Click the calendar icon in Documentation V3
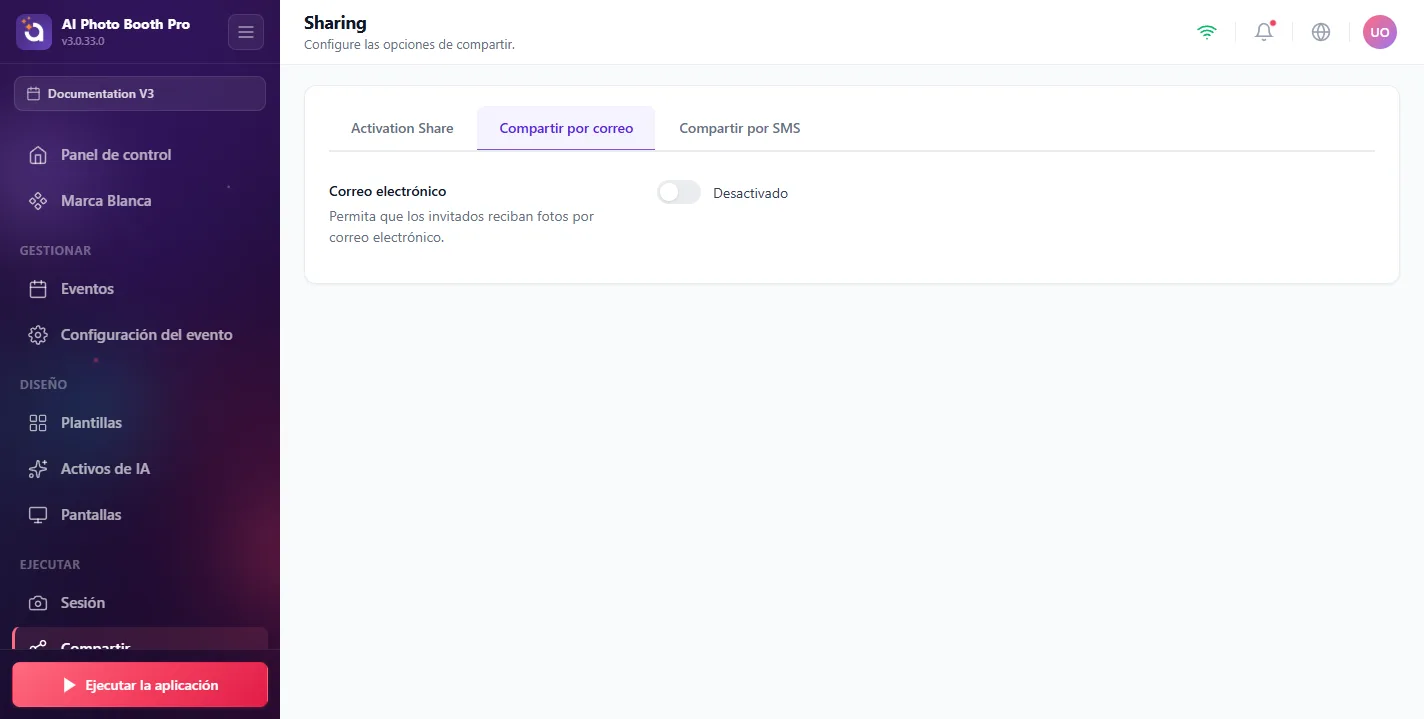 pos(34,93)
